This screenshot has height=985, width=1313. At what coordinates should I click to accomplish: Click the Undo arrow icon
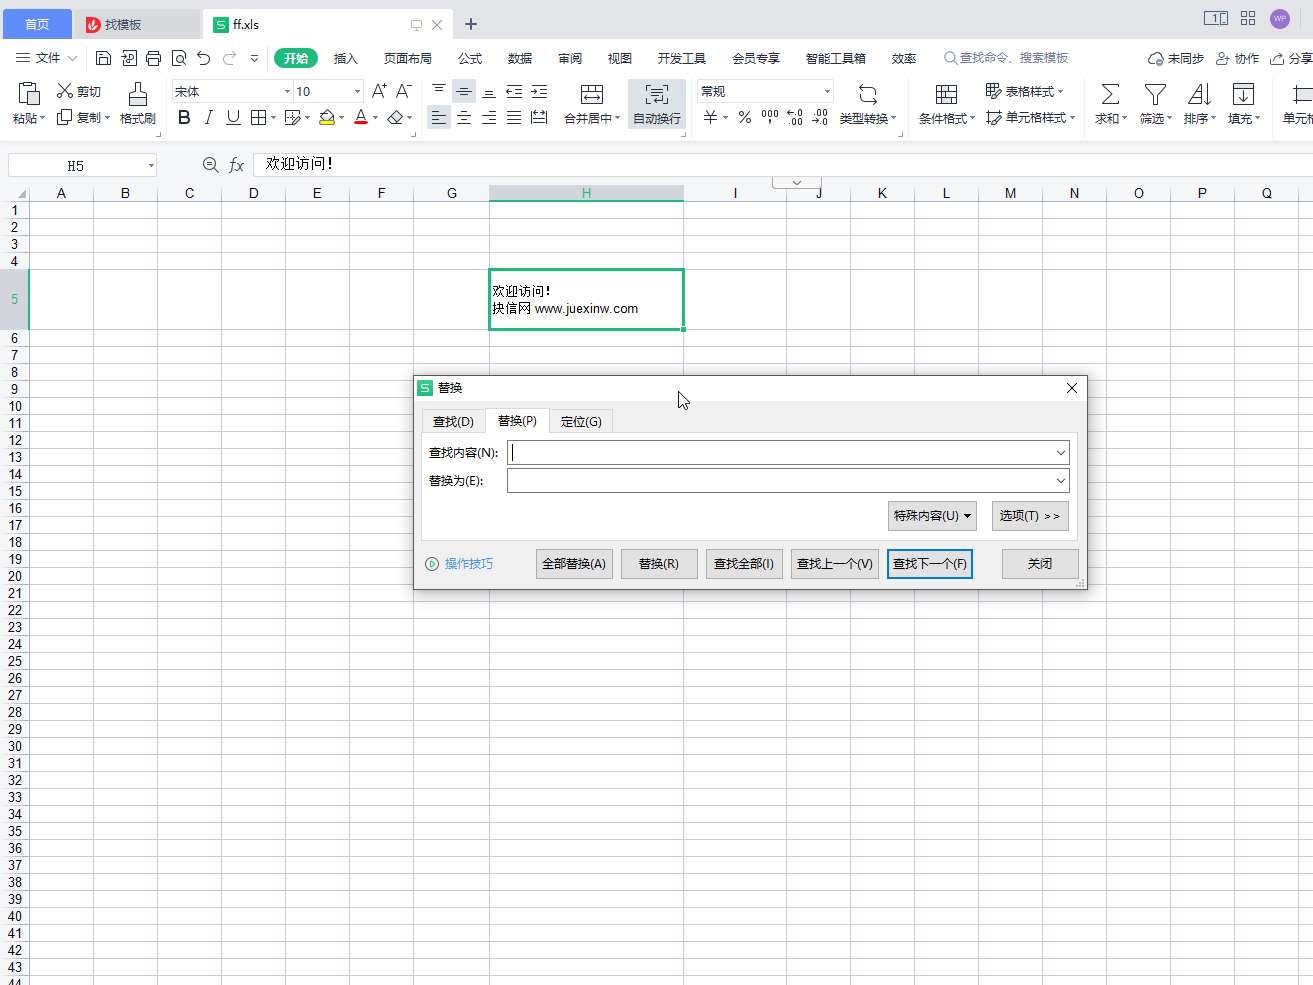click(x=204, y=58)
